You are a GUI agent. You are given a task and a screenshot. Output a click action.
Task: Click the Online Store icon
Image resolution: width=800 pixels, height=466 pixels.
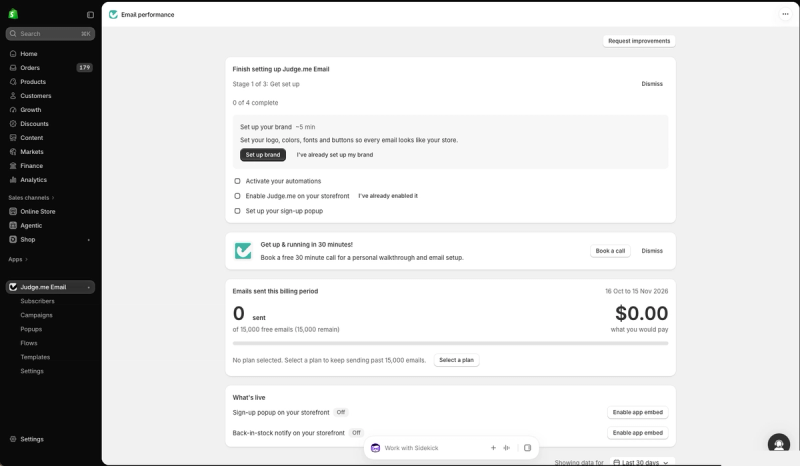[13, 211]
